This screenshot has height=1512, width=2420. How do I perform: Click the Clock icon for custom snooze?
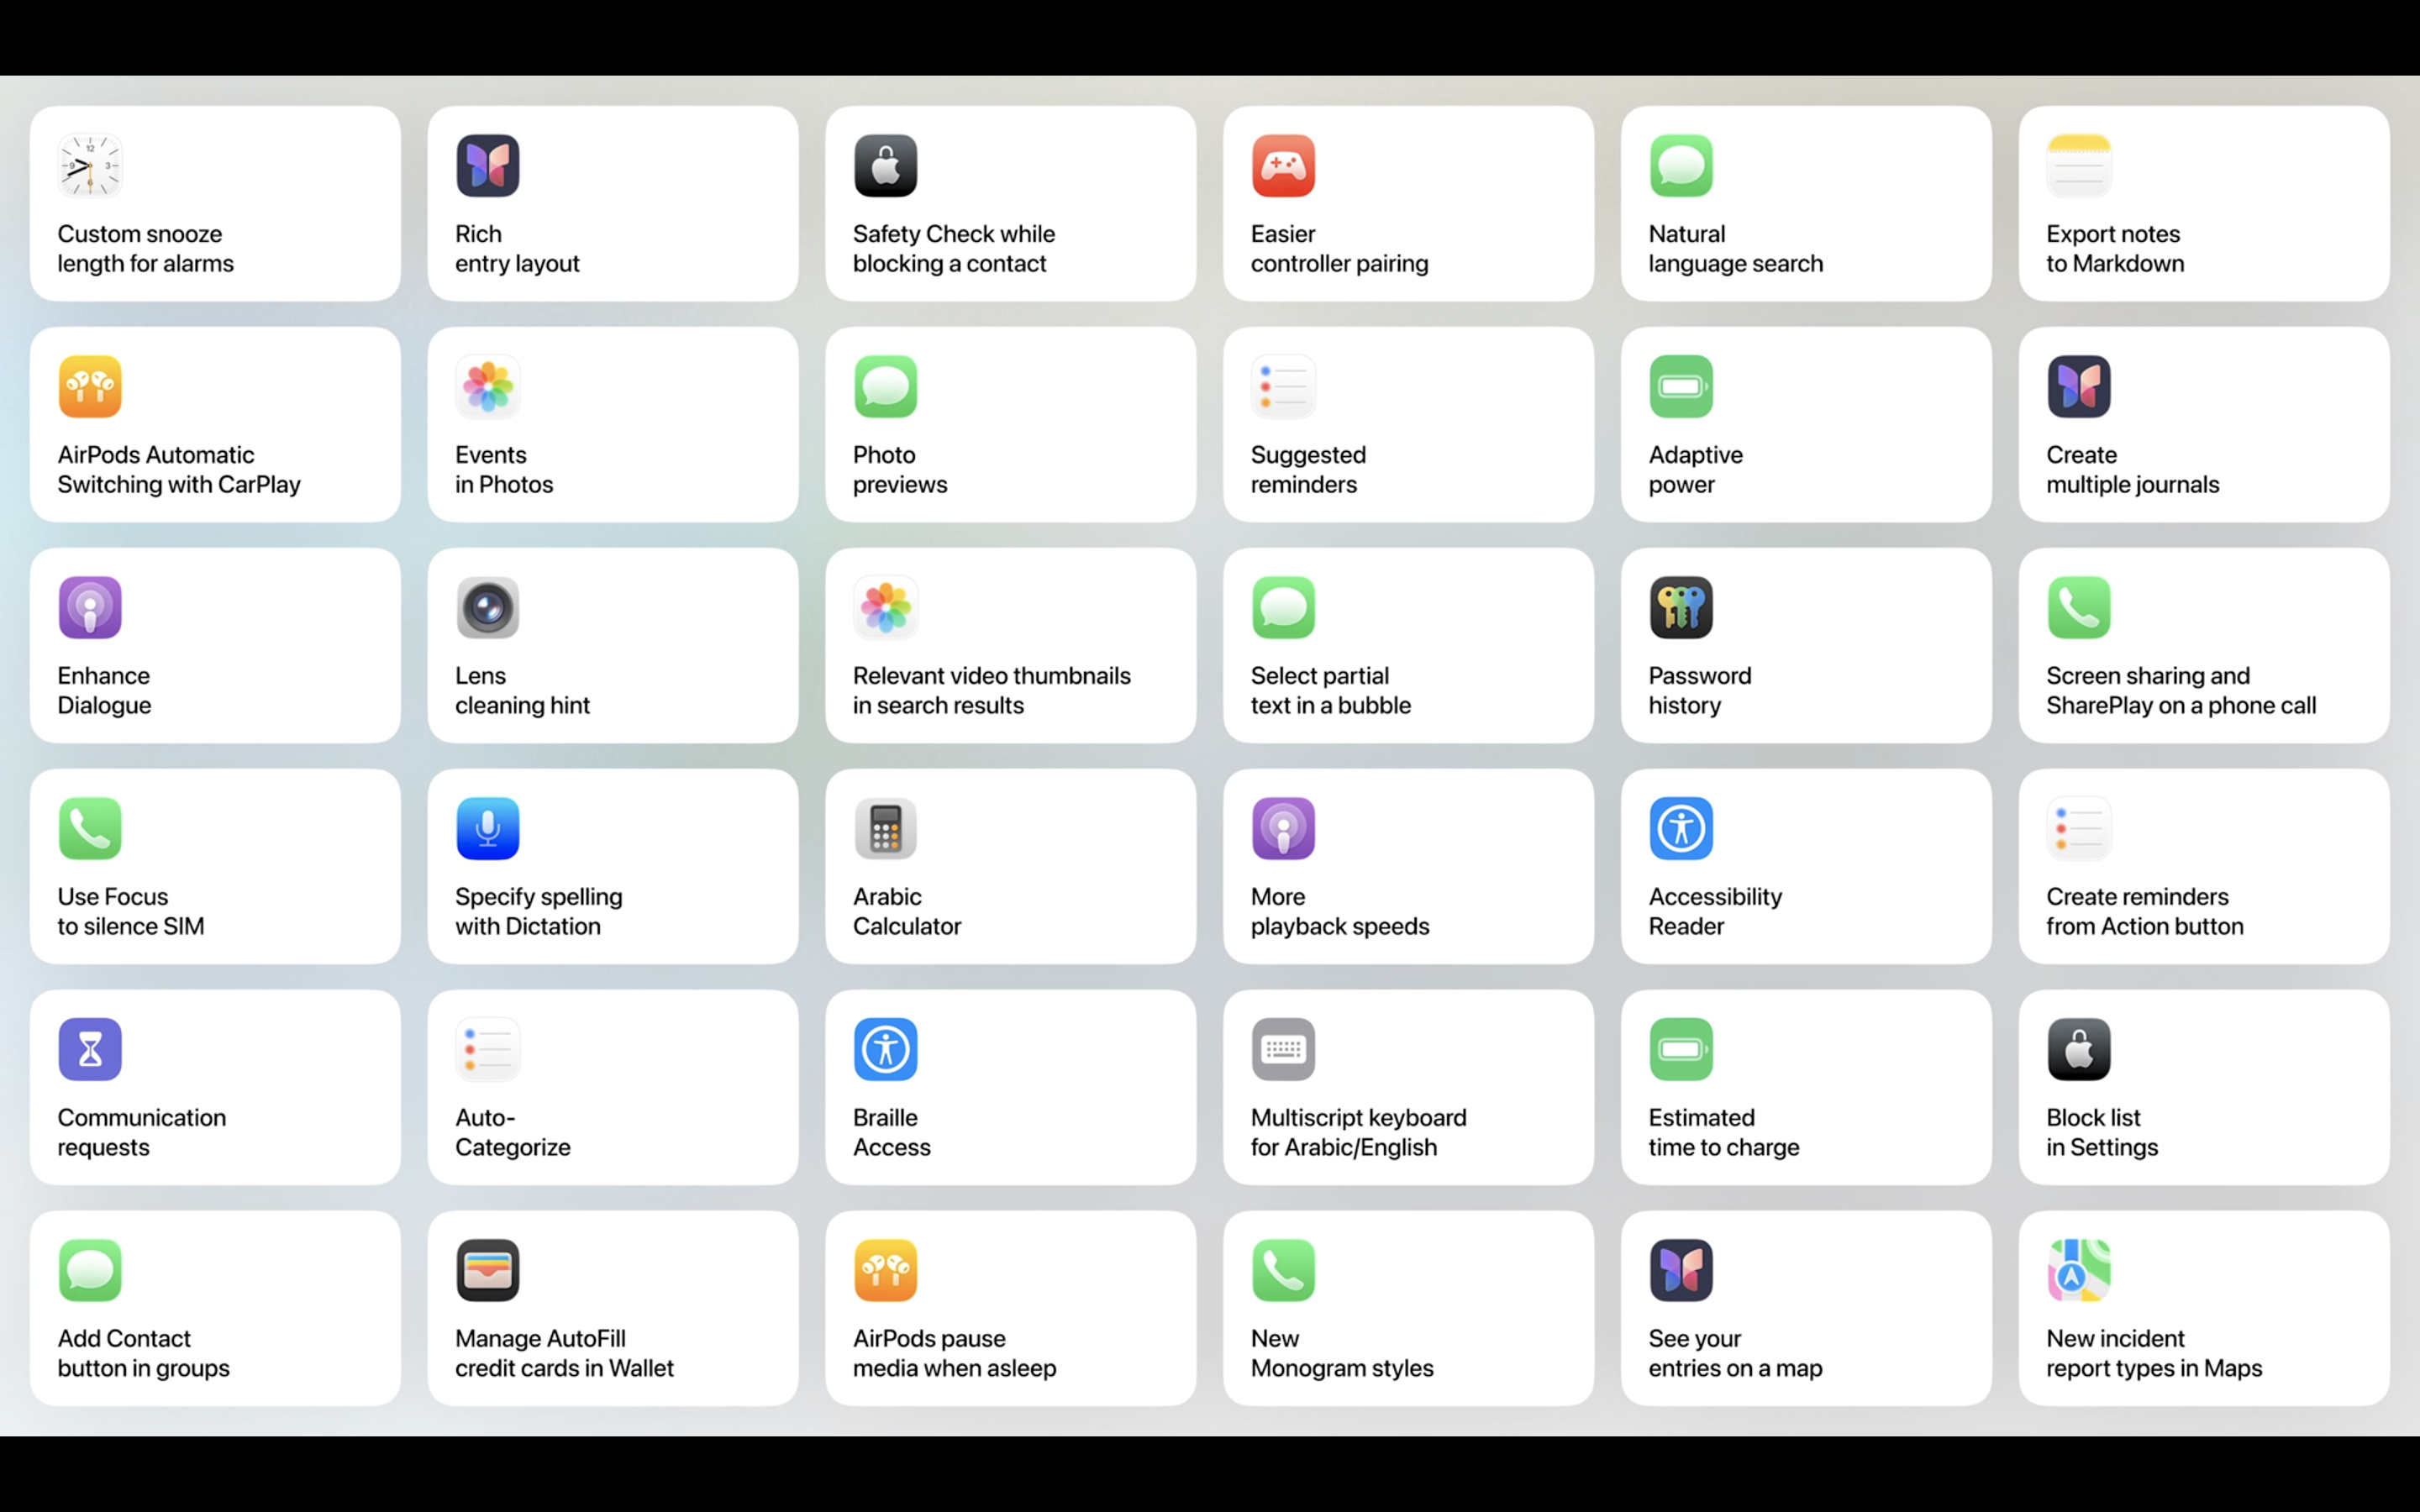pos(90,166)
